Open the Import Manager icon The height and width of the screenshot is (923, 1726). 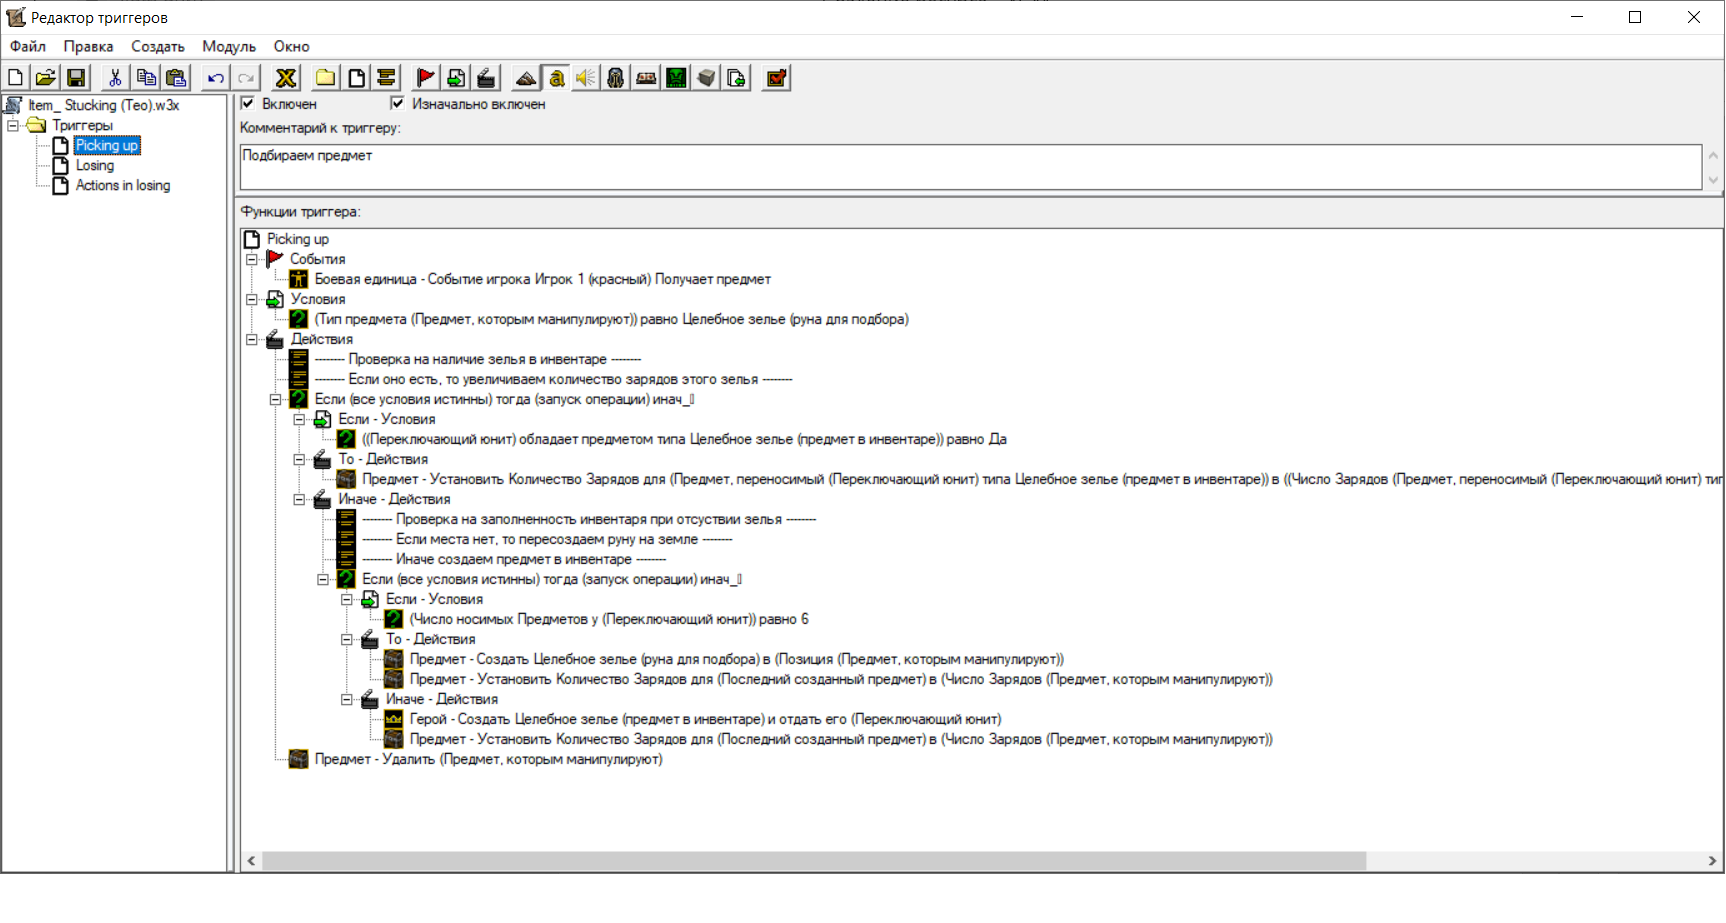tap(736, 78)
